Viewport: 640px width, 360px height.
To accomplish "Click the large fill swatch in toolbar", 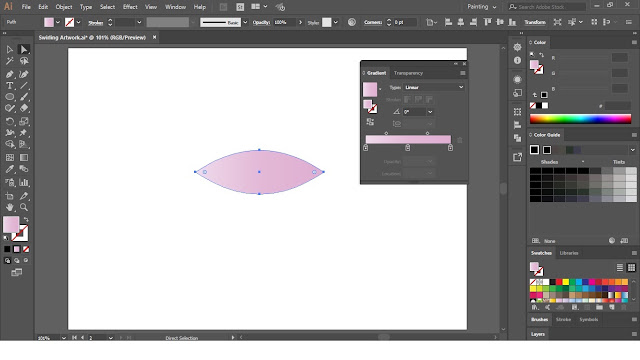I will tap(11, 224).
